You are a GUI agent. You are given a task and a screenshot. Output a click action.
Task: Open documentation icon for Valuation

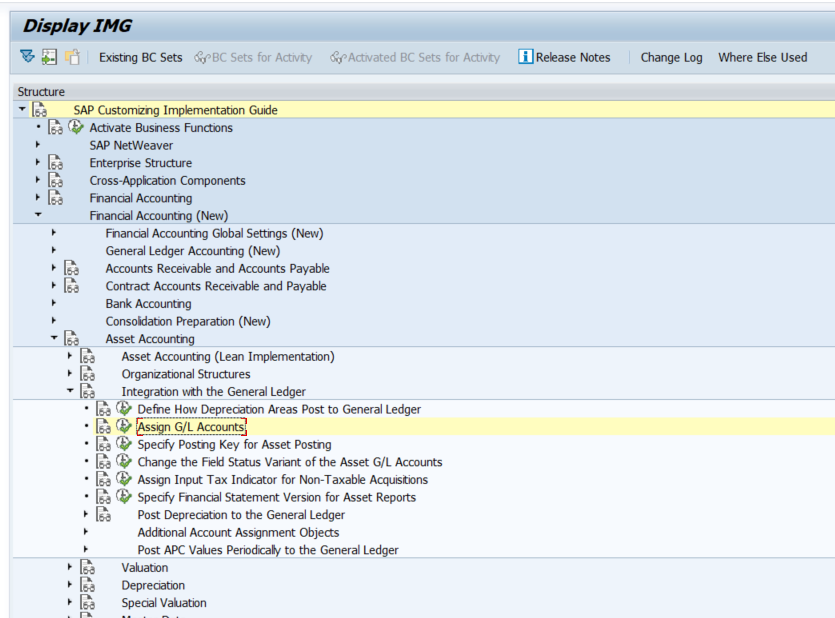click(87, 567)
